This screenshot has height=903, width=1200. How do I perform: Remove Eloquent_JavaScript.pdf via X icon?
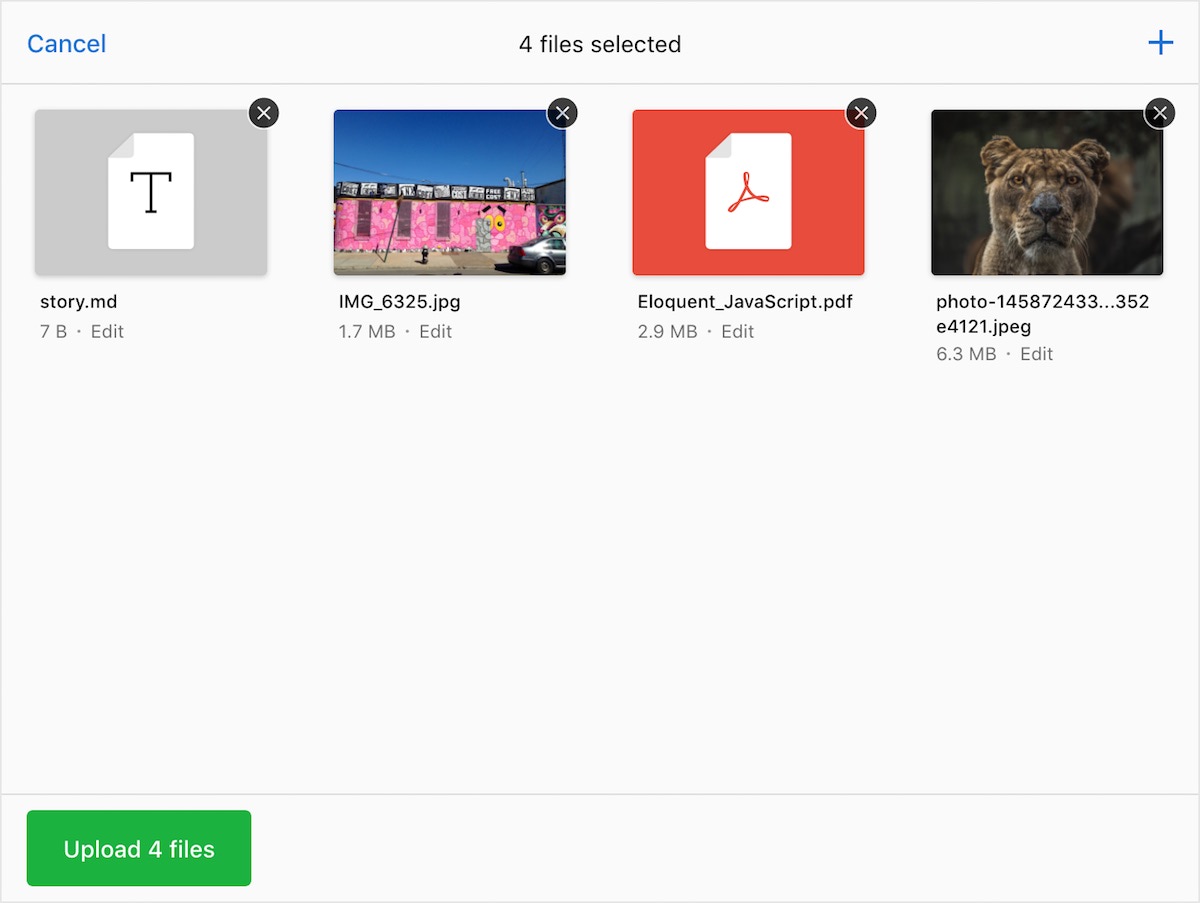pyautogui.click(x=861, y=113)
